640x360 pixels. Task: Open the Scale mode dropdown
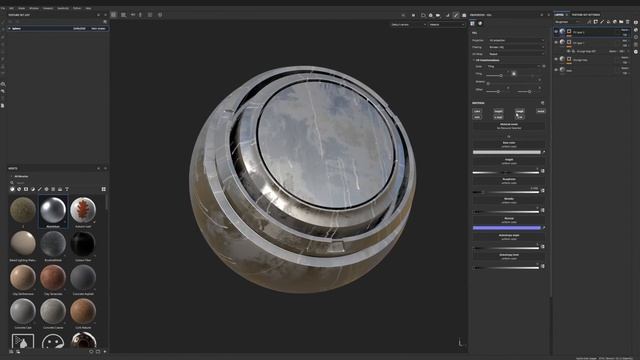click(513, 66)
